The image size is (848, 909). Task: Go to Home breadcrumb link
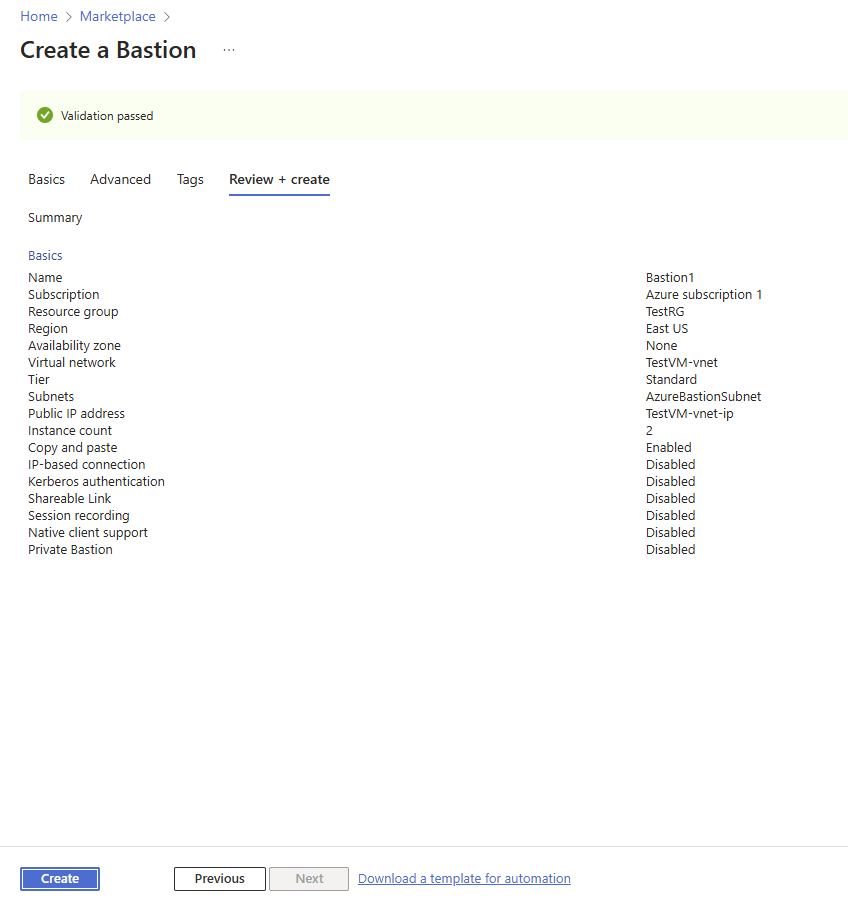click(39, 16)
